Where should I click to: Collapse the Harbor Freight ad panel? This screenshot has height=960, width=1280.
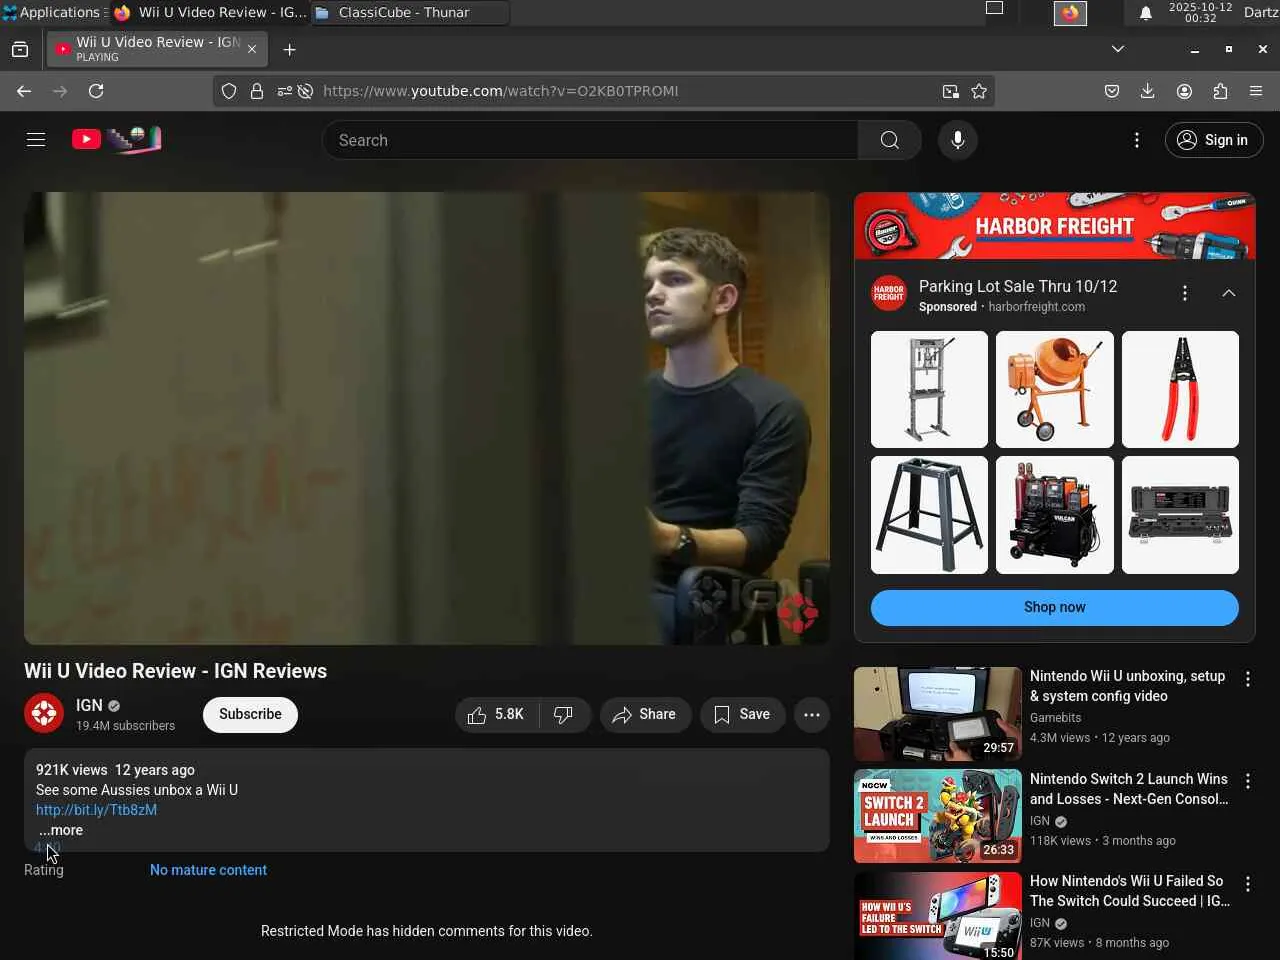pos(1229,293)
